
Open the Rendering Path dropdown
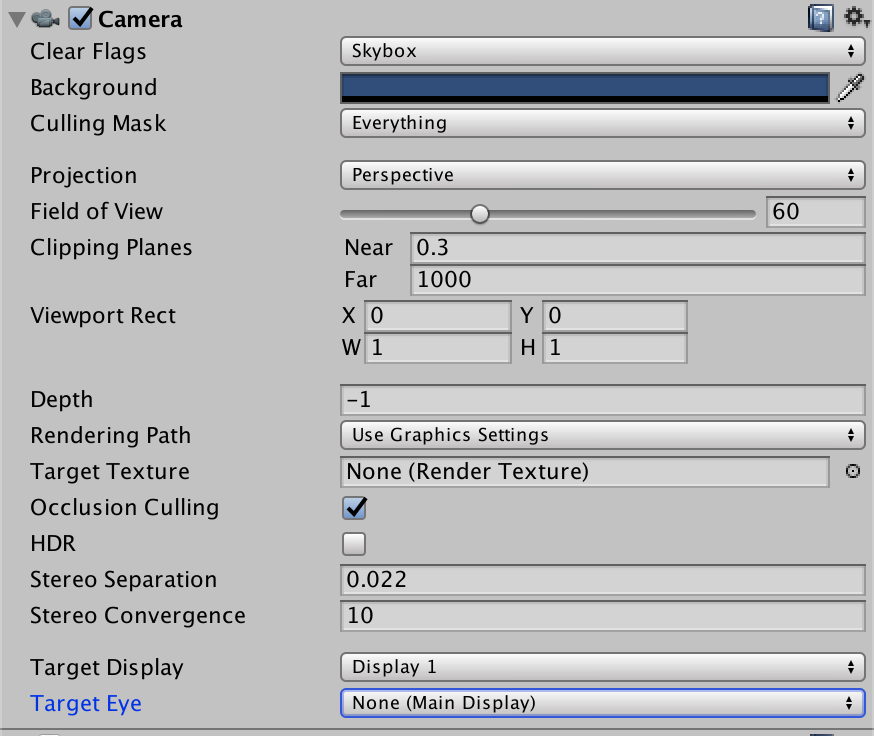(x=603, y=435)
